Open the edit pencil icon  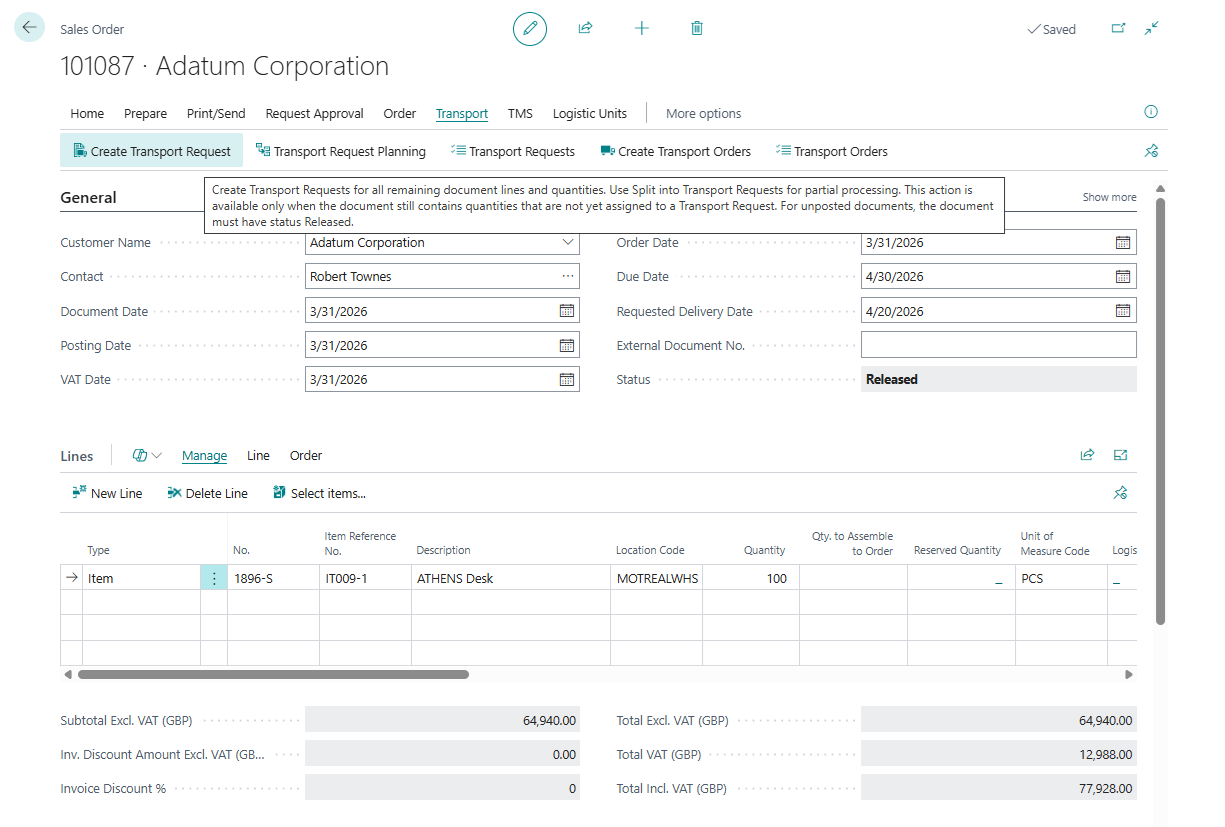tap(529, 28)
